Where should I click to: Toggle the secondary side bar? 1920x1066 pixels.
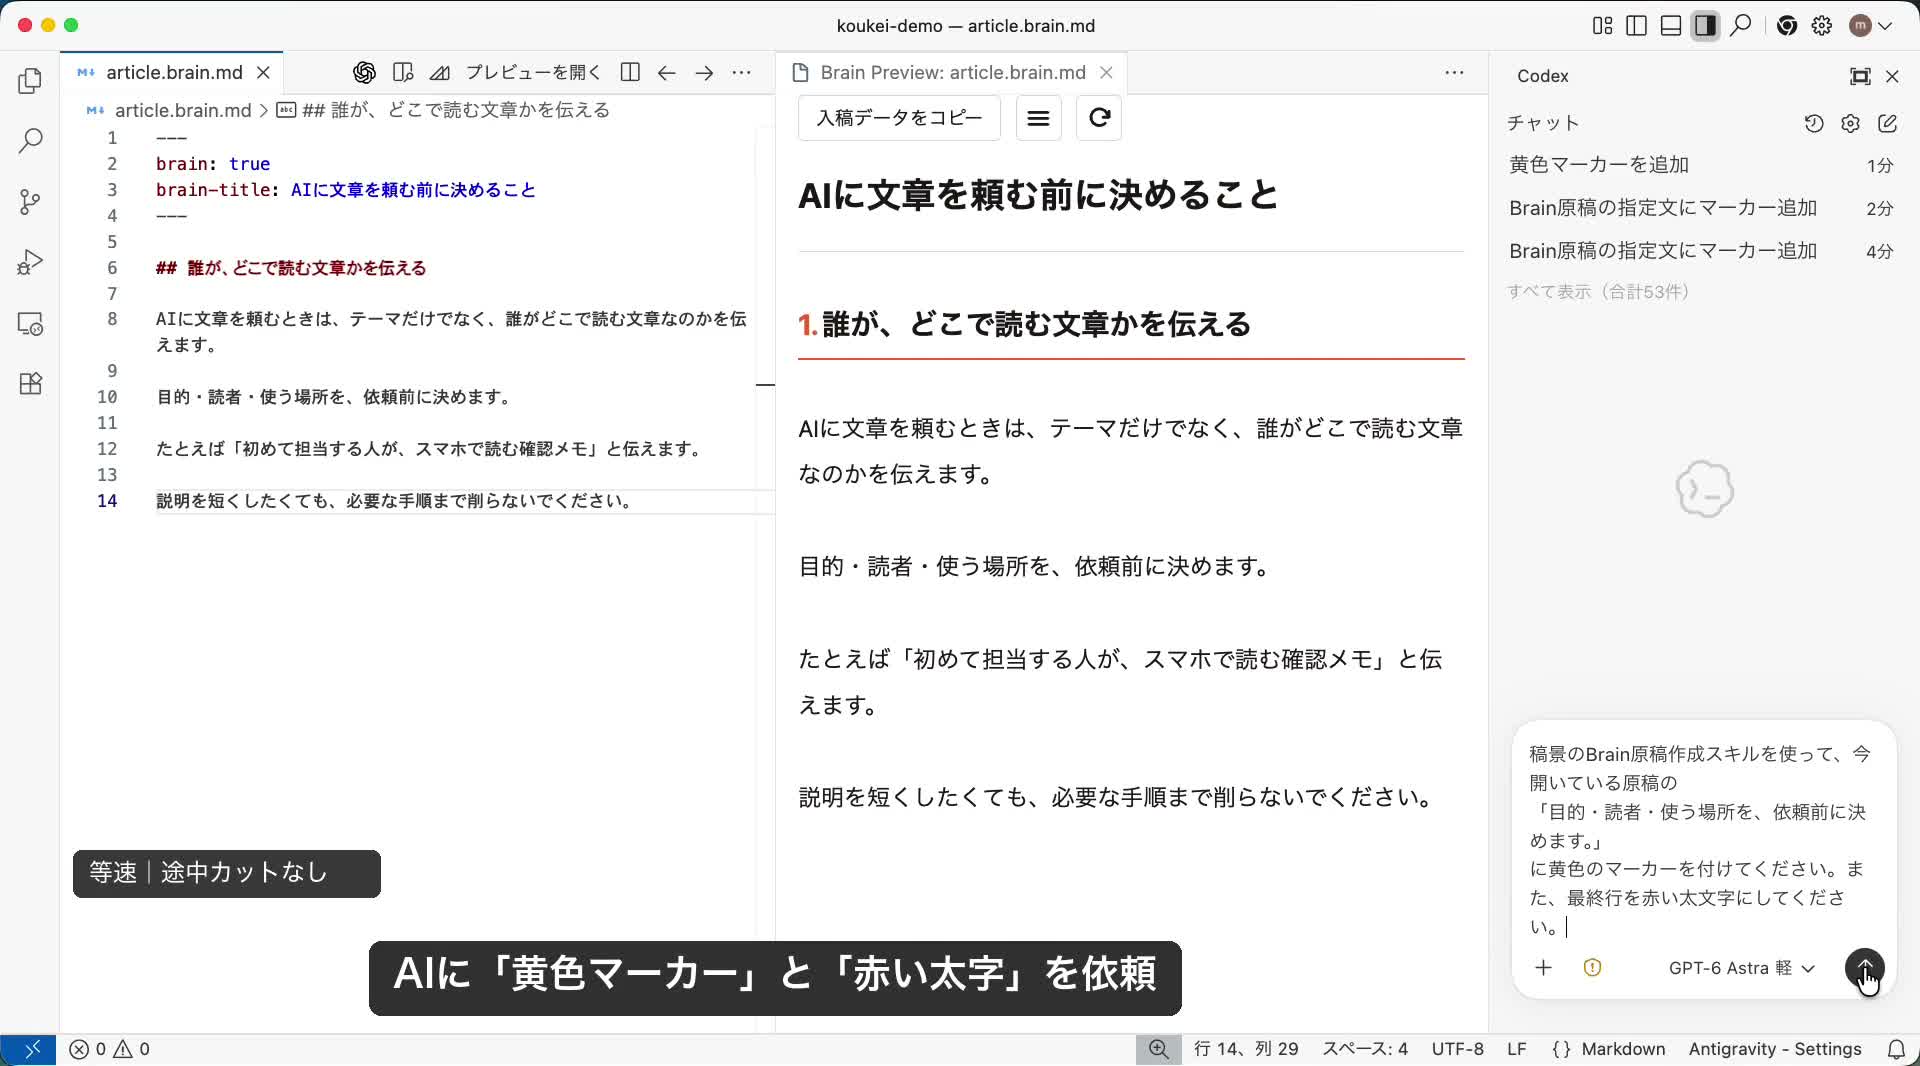click(1705, 26)
